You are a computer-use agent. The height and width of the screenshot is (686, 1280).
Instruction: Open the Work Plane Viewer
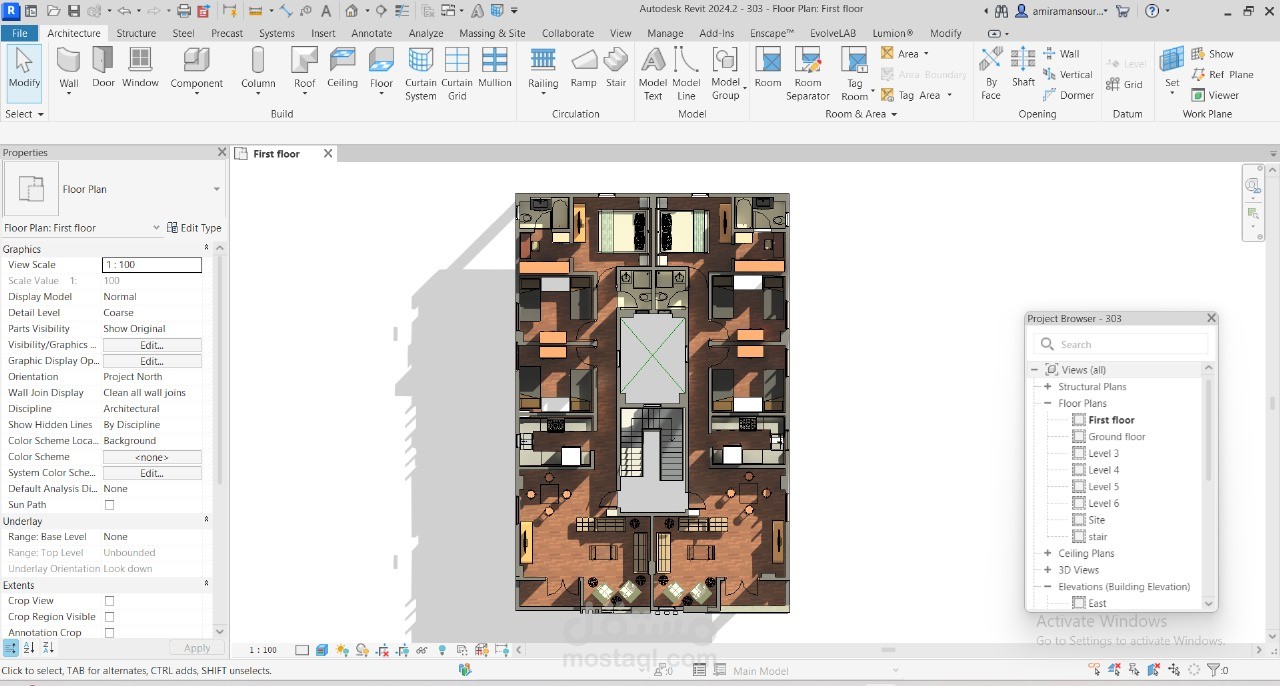point(1215,95)
